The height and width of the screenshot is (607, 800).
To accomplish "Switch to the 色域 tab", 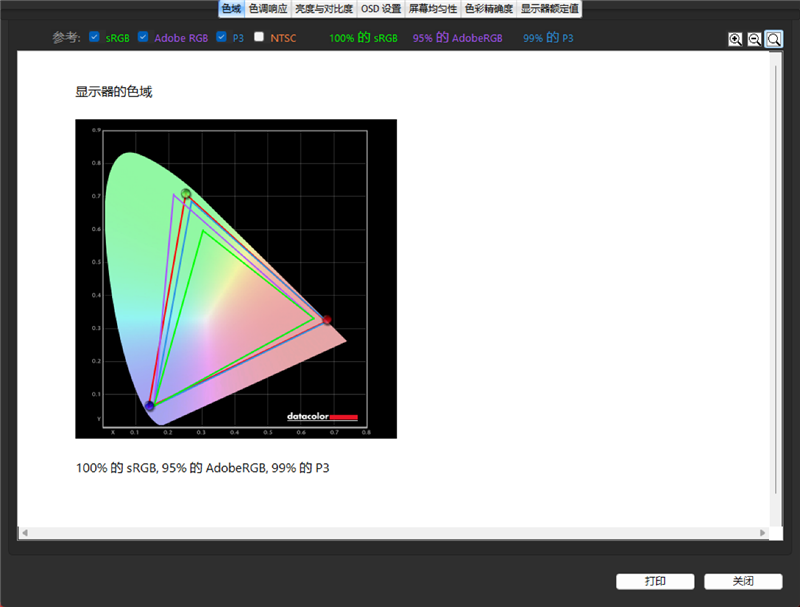I will (x=231, y=9).
